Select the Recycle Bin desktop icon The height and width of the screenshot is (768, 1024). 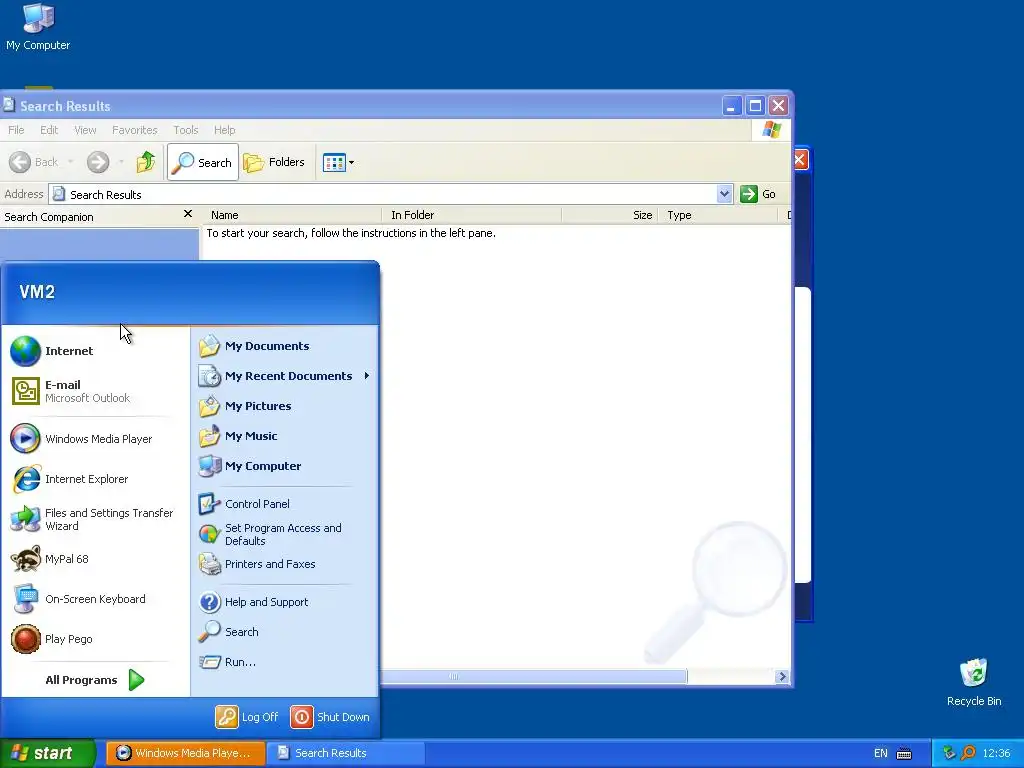(974, 682)
